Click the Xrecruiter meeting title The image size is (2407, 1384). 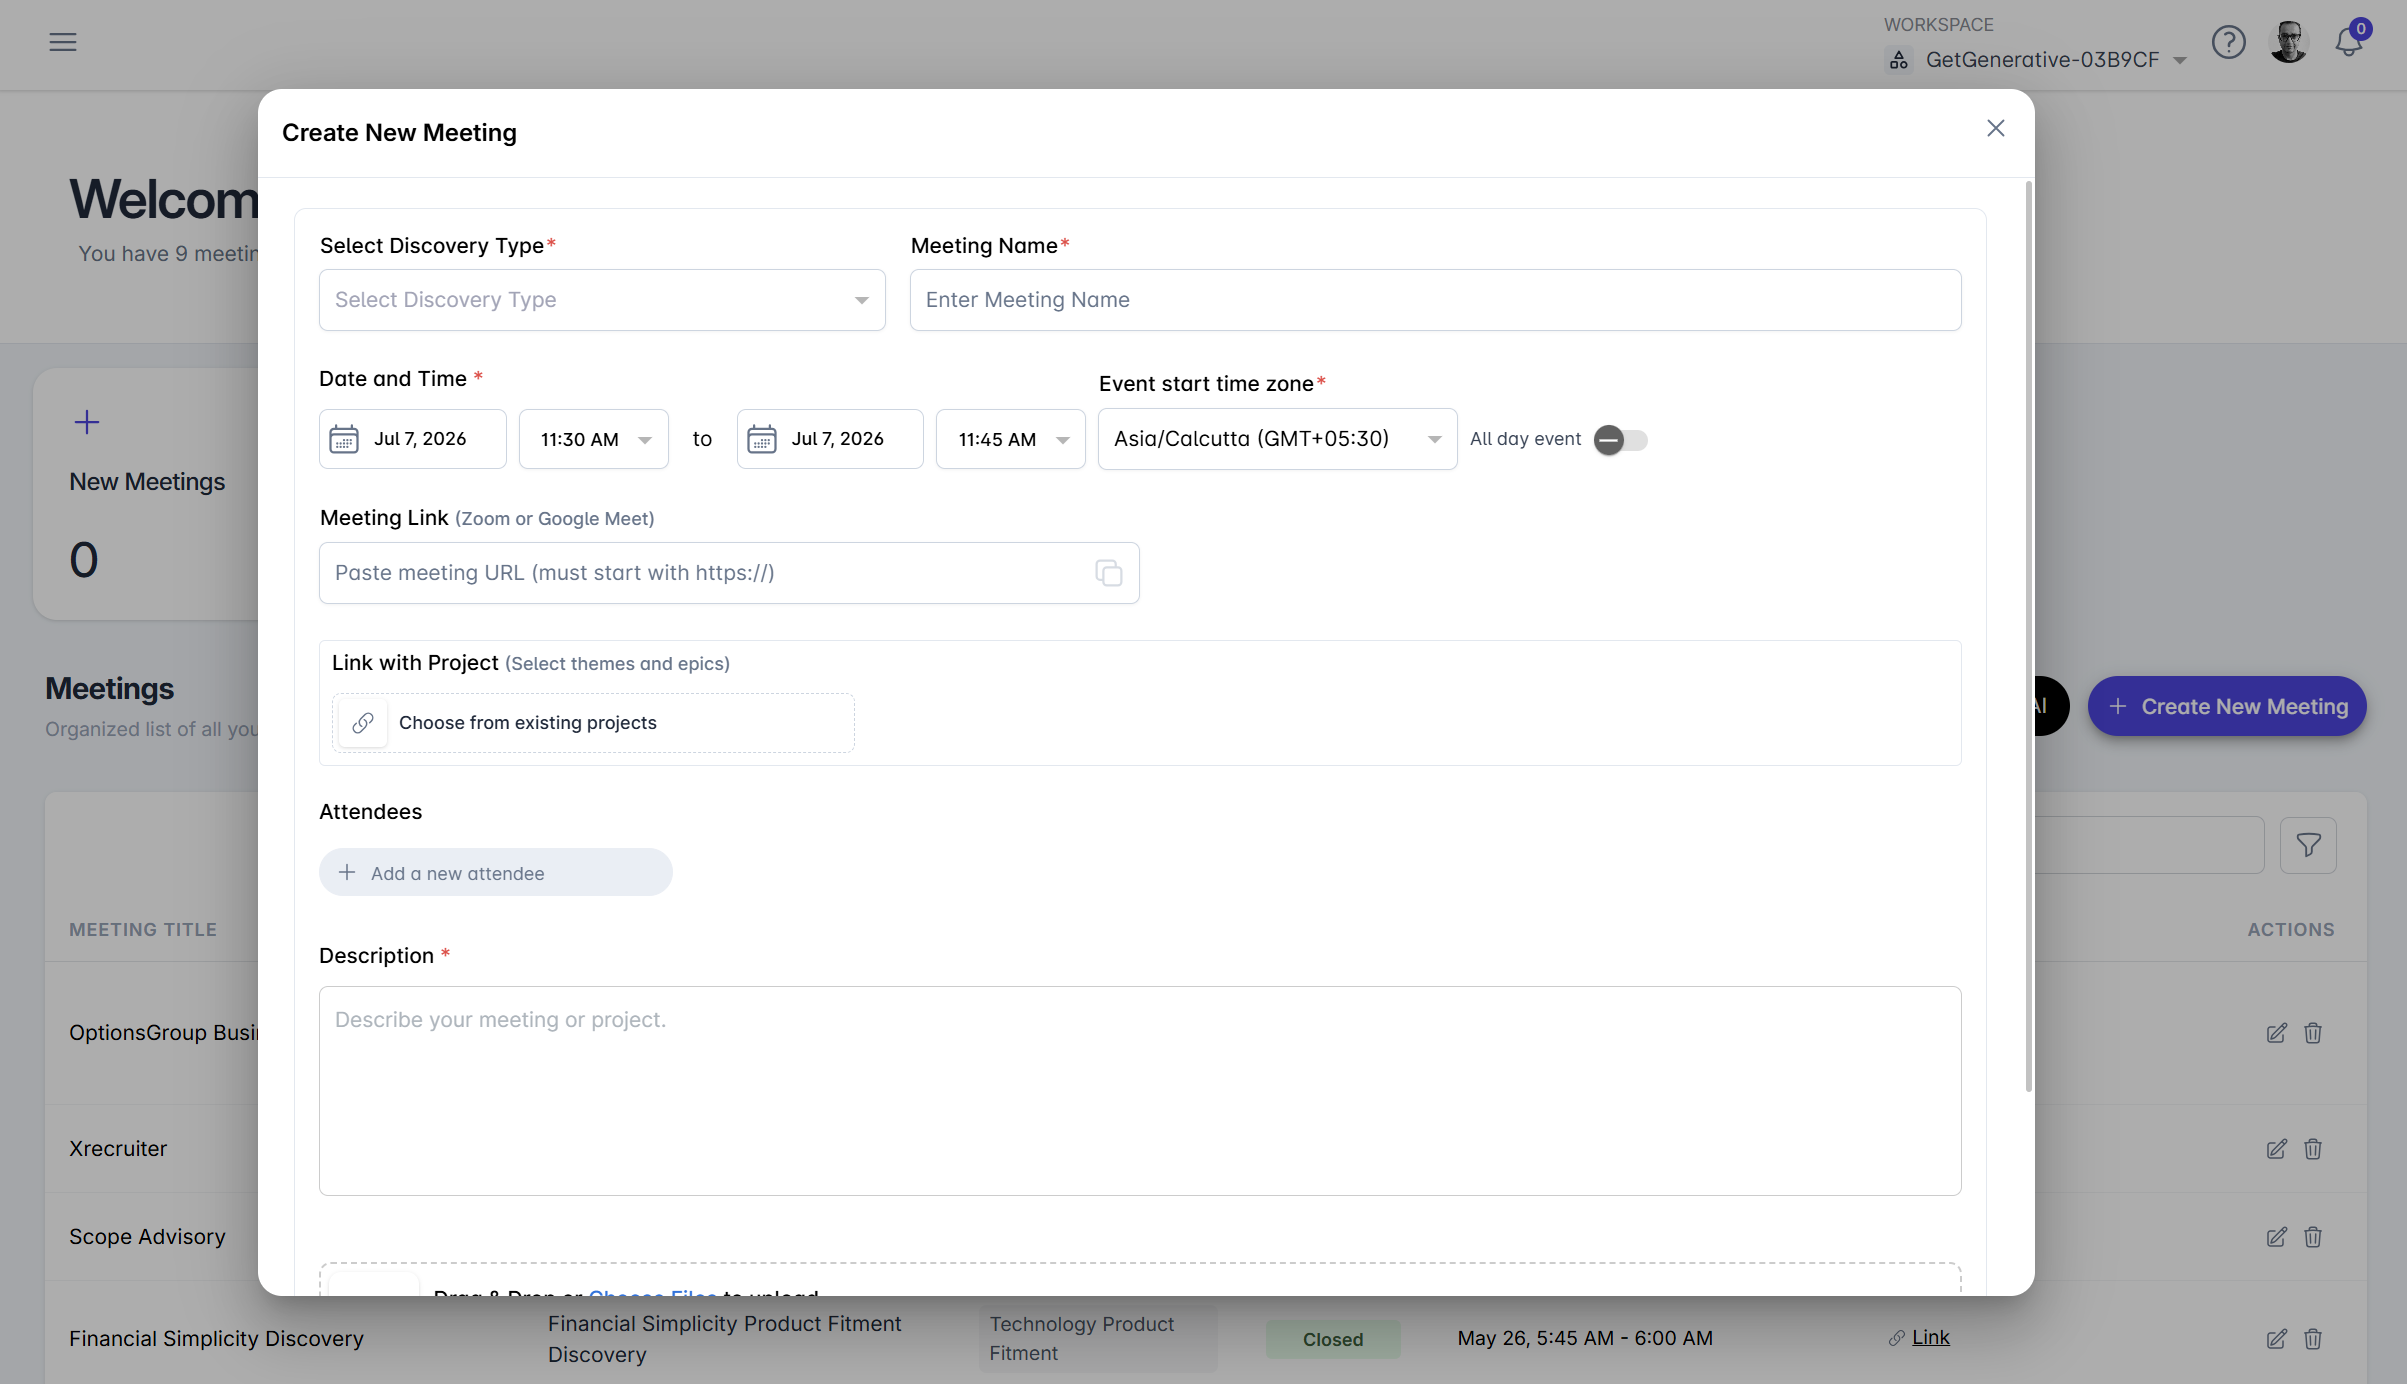click(118, 1148)
